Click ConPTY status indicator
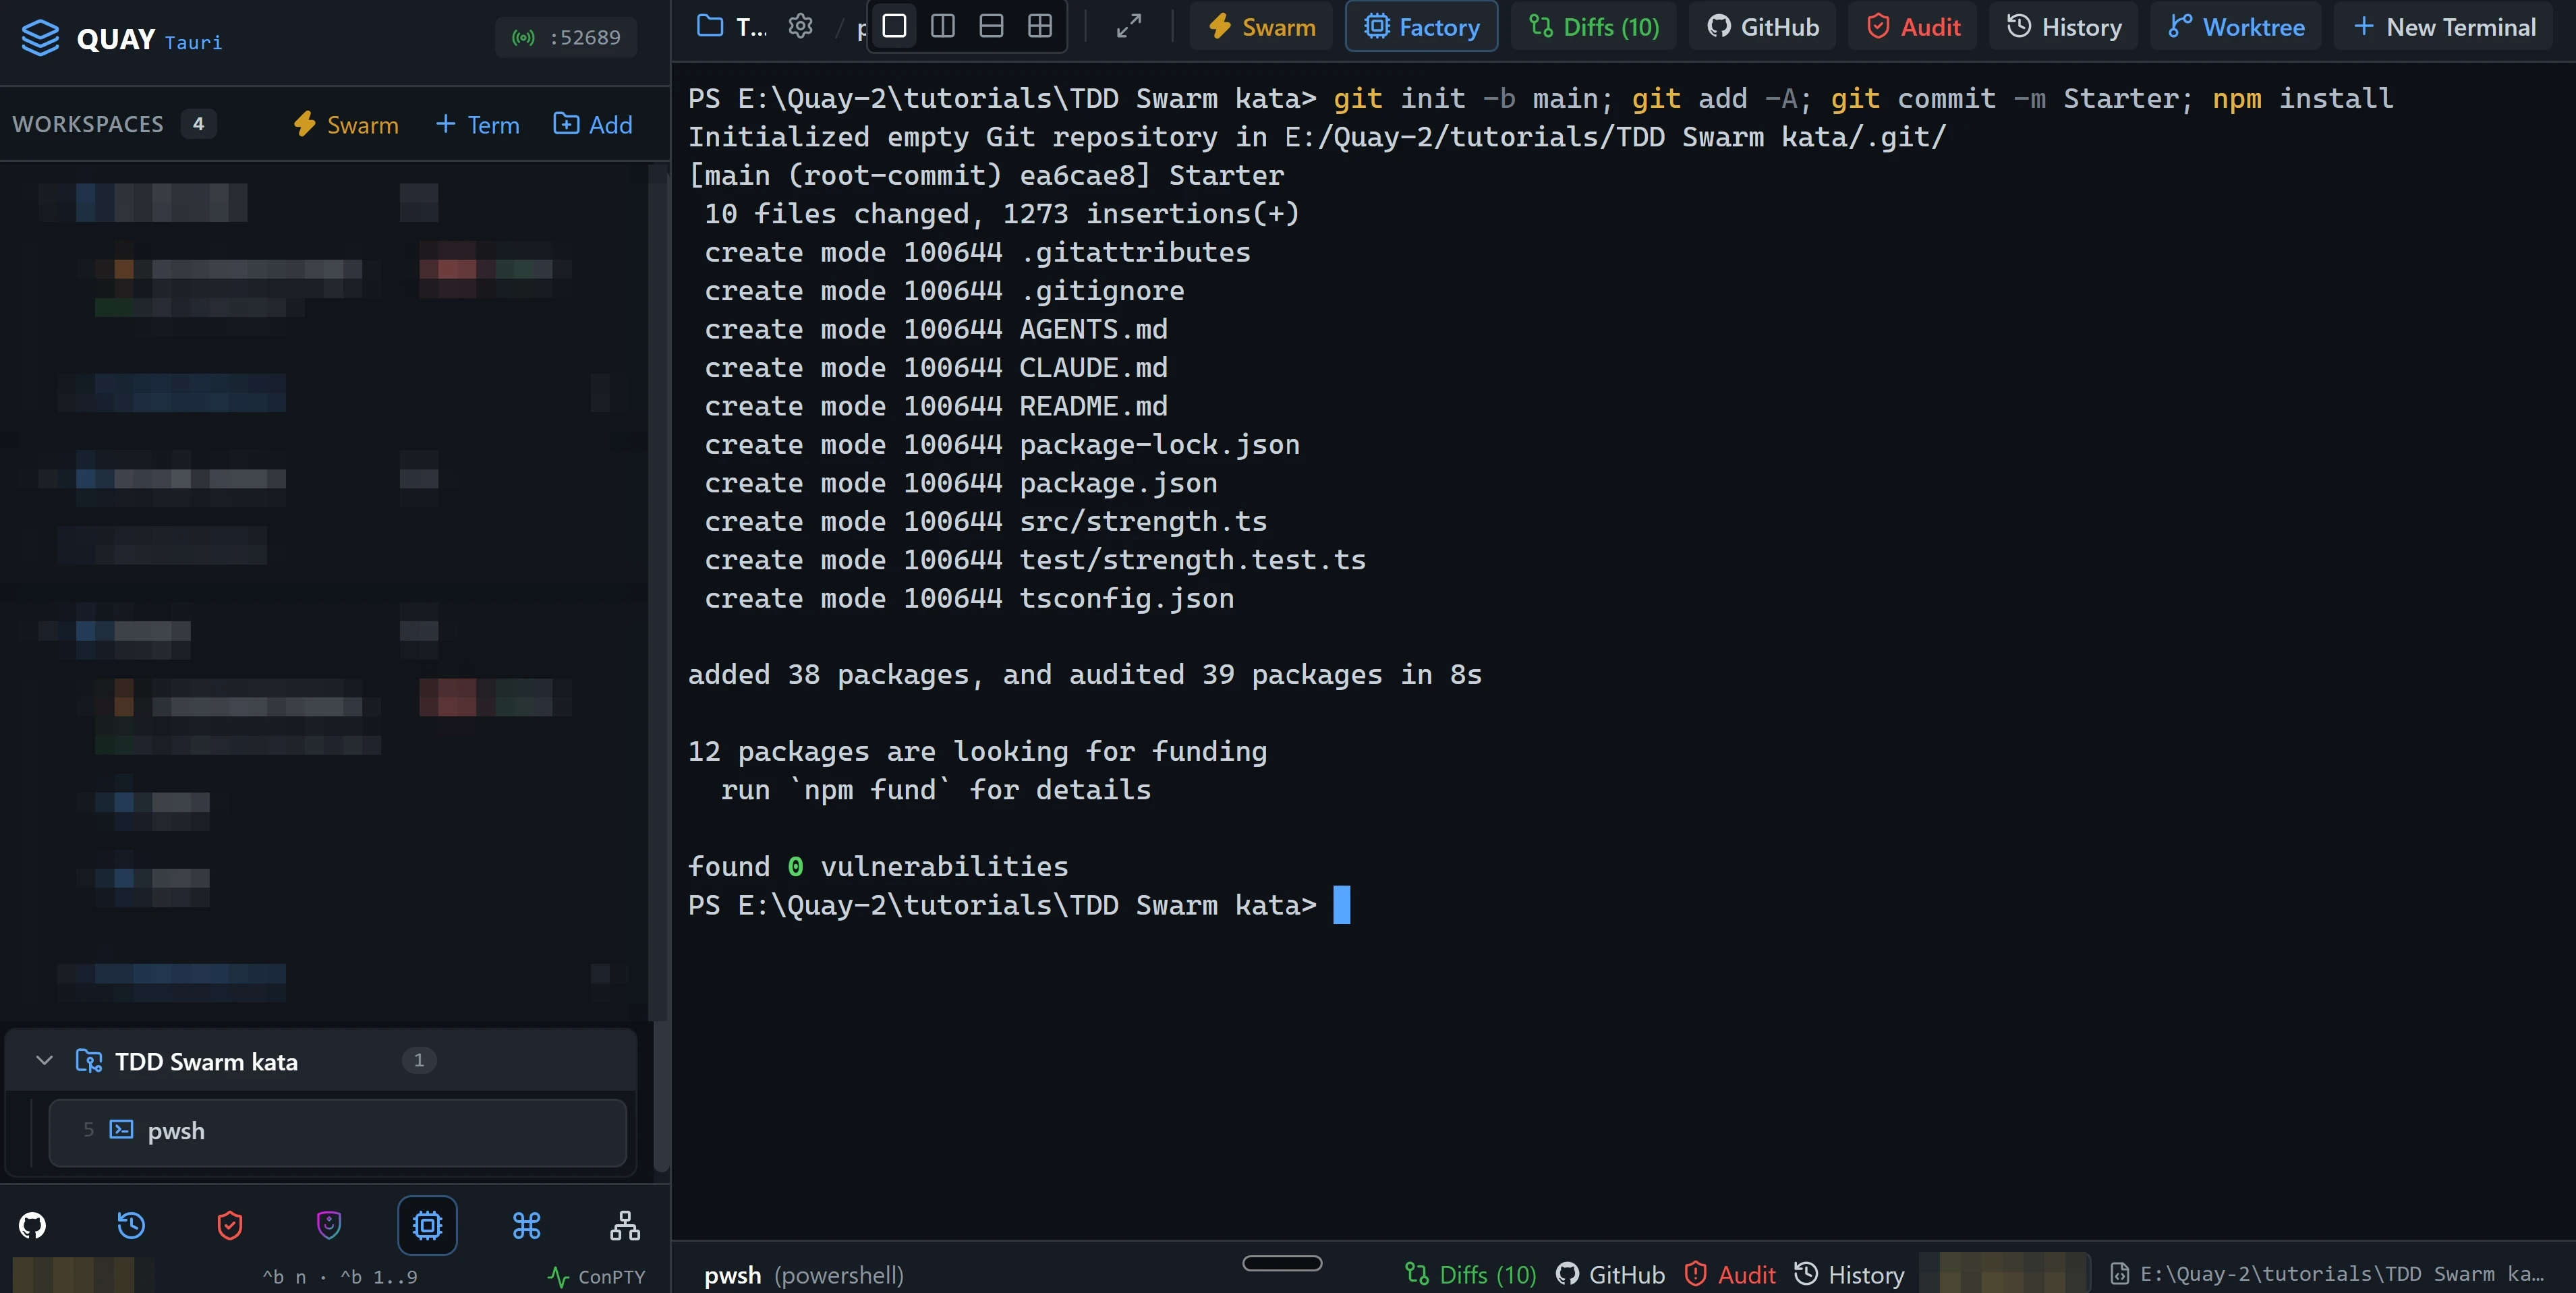The image size is (2576, 1293). [597, 1276]
